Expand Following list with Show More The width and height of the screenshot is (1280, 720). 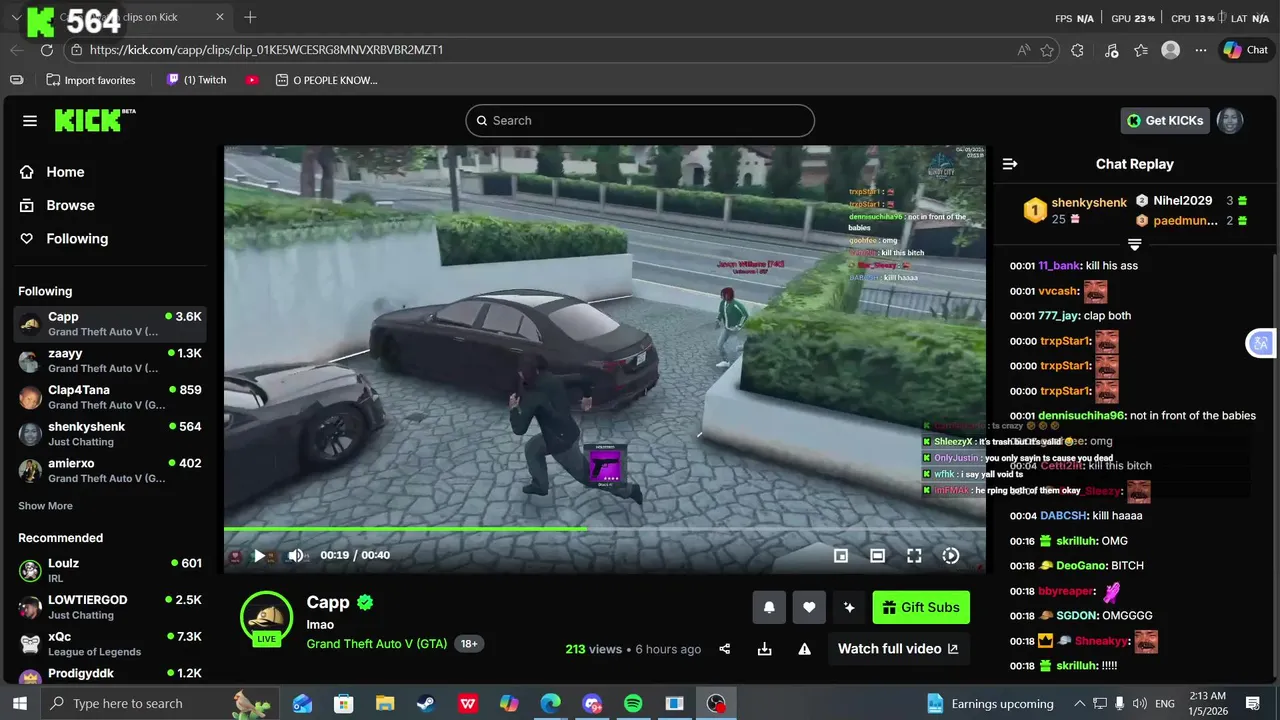(x=45, y=506)
